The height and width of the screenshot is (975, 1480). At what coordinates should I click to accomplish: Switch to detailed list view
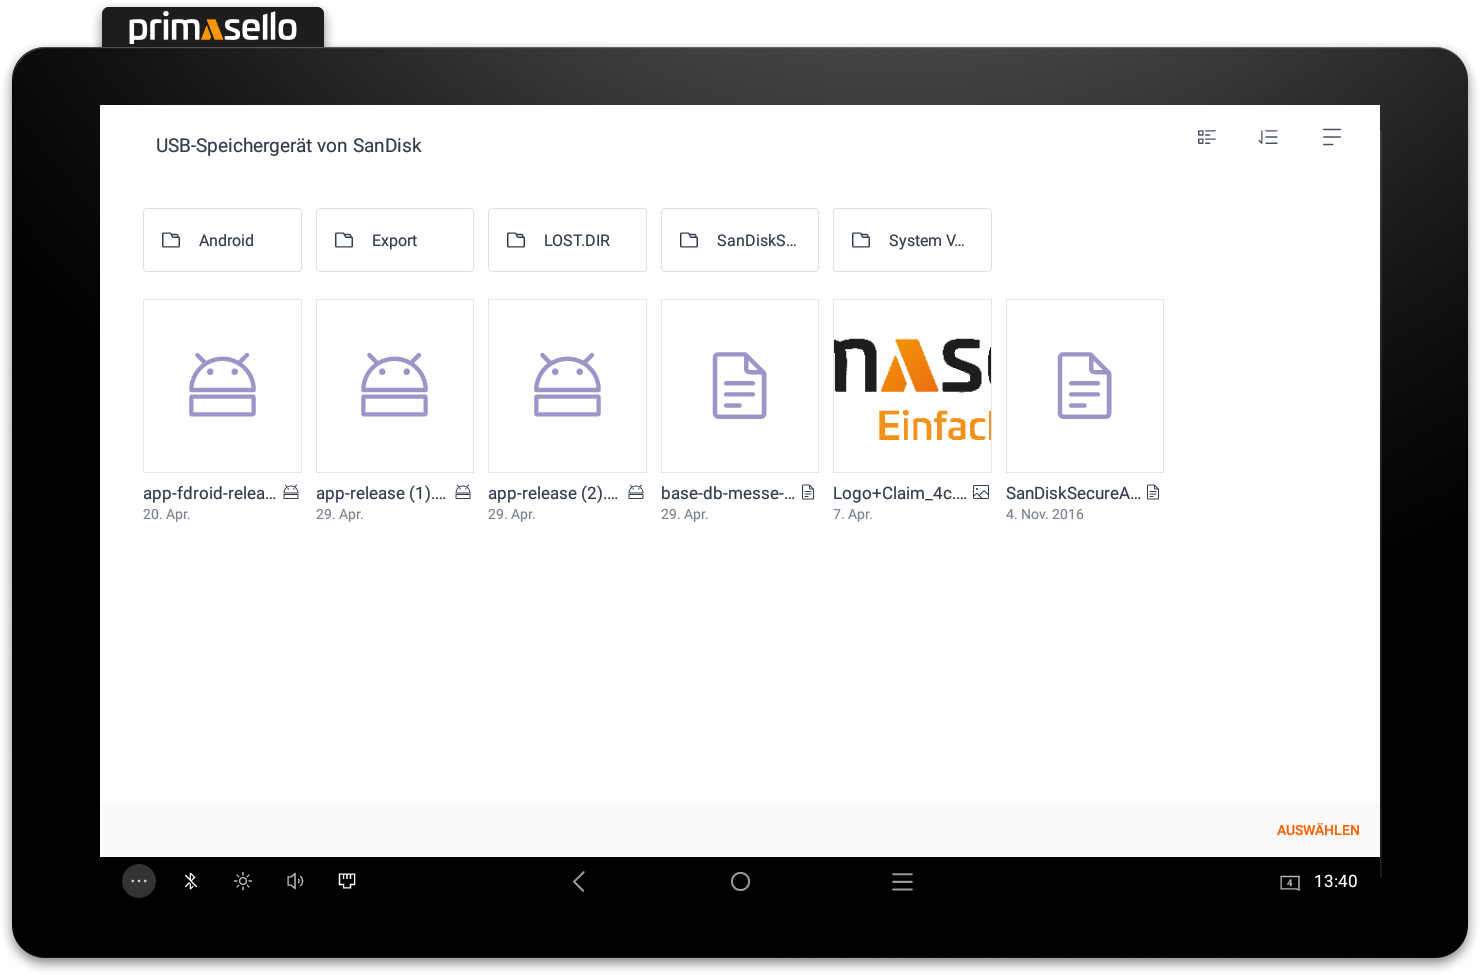[x=1206, y=137]
